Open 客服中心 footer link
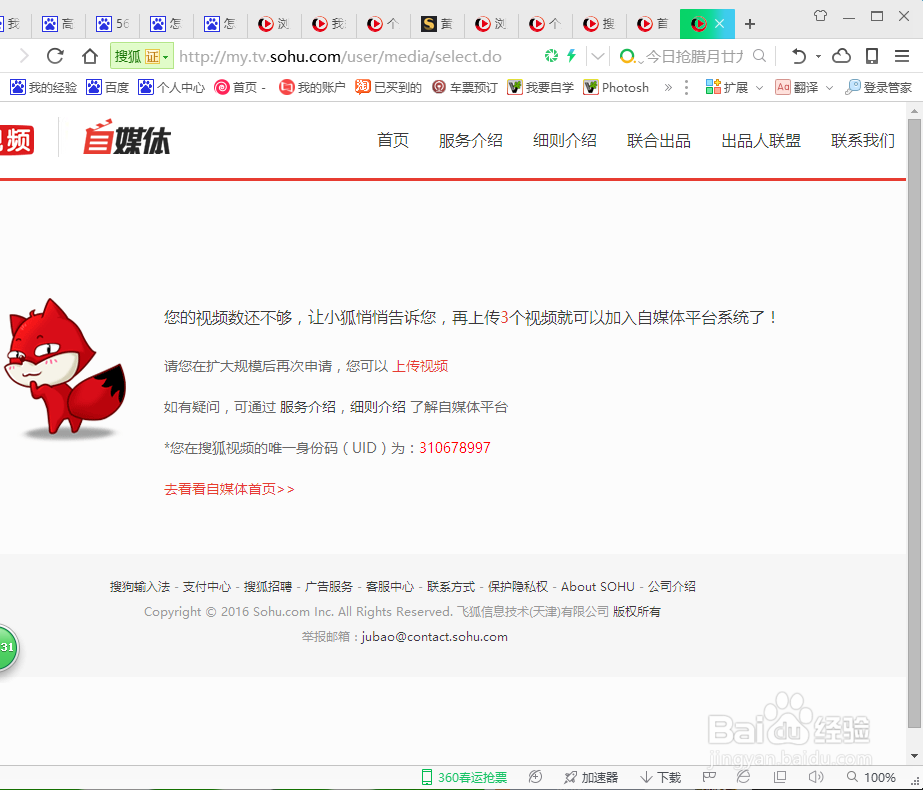This screenshot has height=790, width=923. [x=390, y=587]
